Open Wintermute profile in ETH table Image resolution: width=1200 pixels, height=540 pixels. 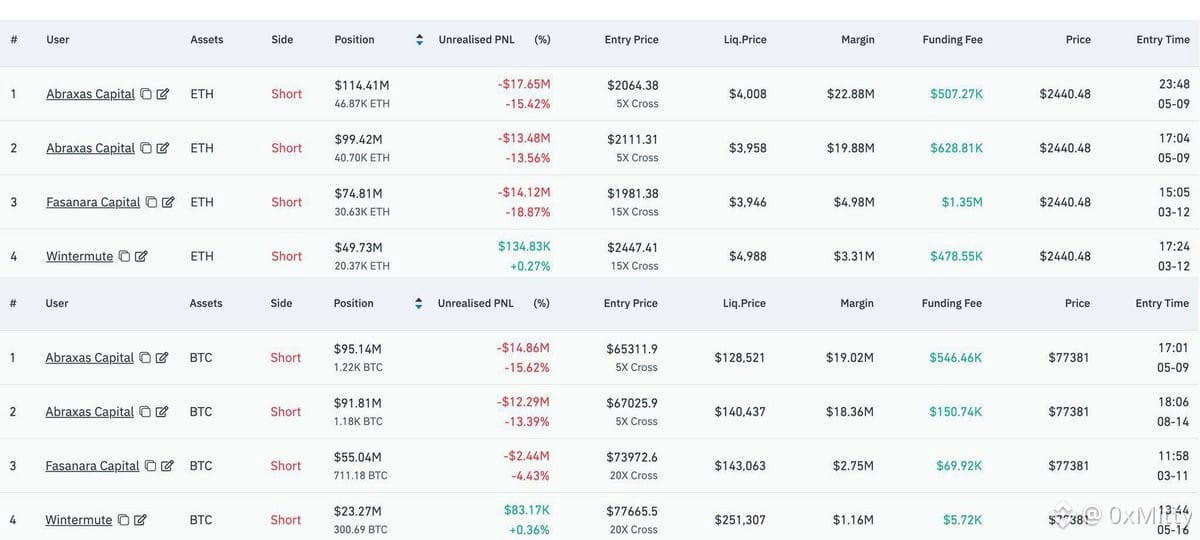[x=79, y=256]
